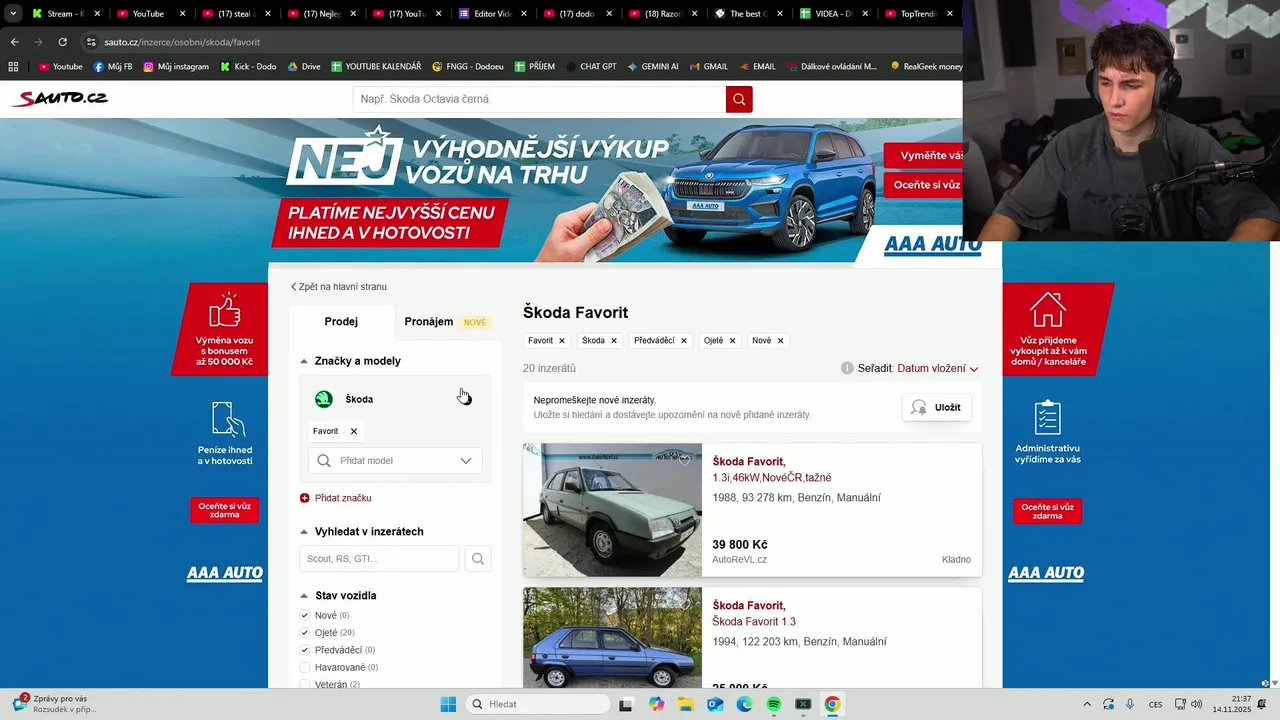Select the Prodej tab

pyautogui.click(x=341, y=322)
